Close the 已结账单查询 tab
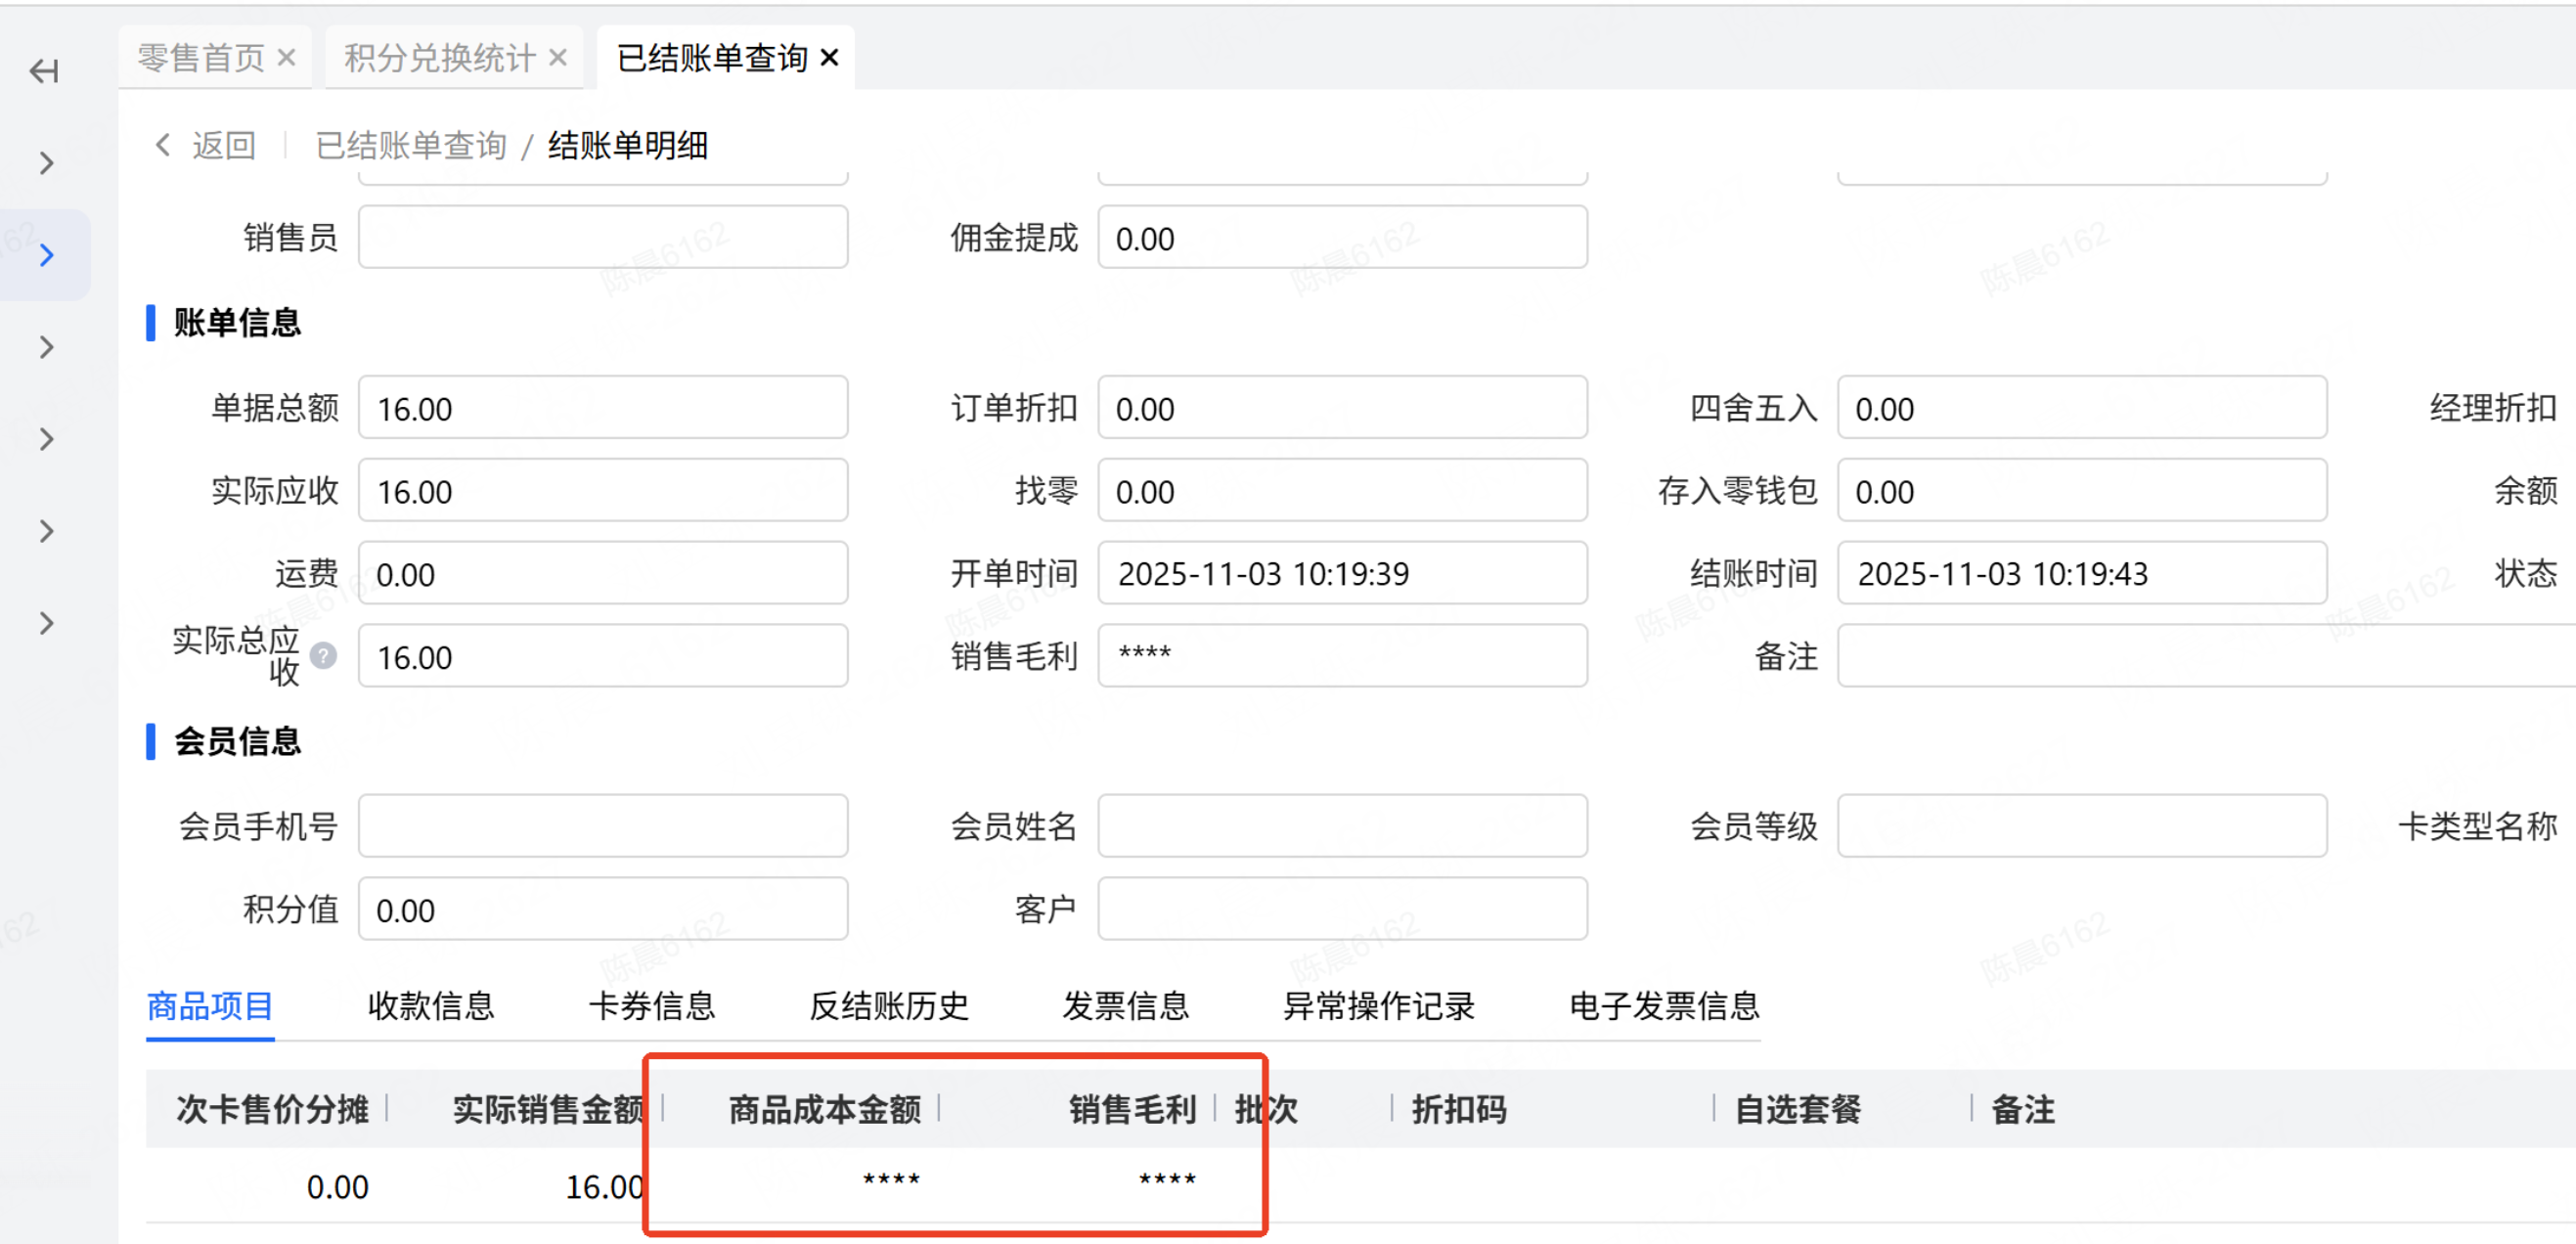 [829, 58]
